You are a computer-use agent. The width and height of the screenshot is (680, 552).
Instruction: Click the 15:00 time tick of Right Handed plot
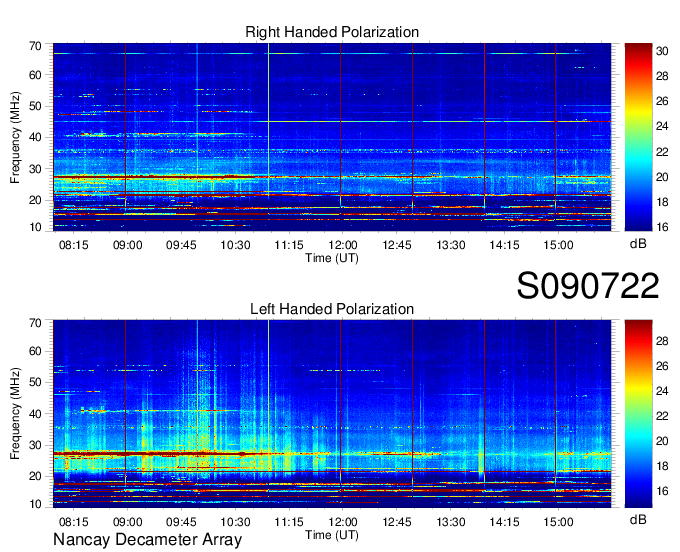pyautogui.click(x=559, y=245)
